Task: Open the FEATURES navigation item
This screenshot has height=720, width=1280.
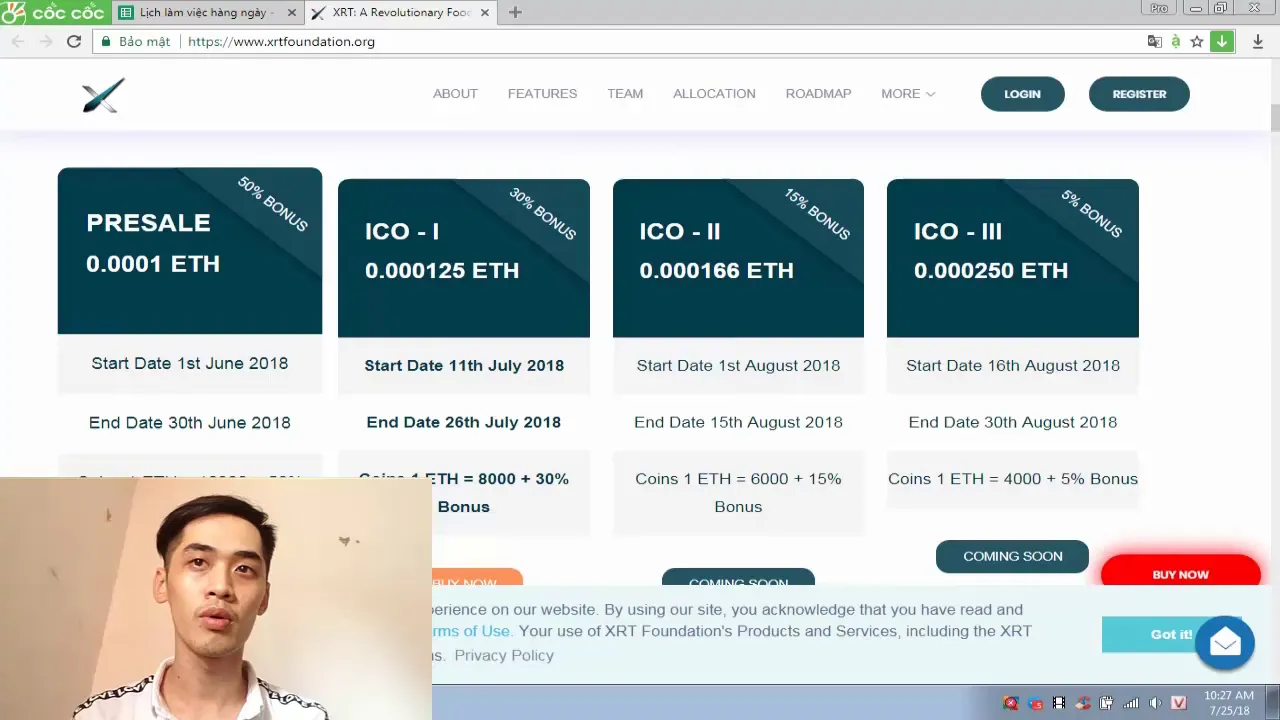Action: coord(542,94)
